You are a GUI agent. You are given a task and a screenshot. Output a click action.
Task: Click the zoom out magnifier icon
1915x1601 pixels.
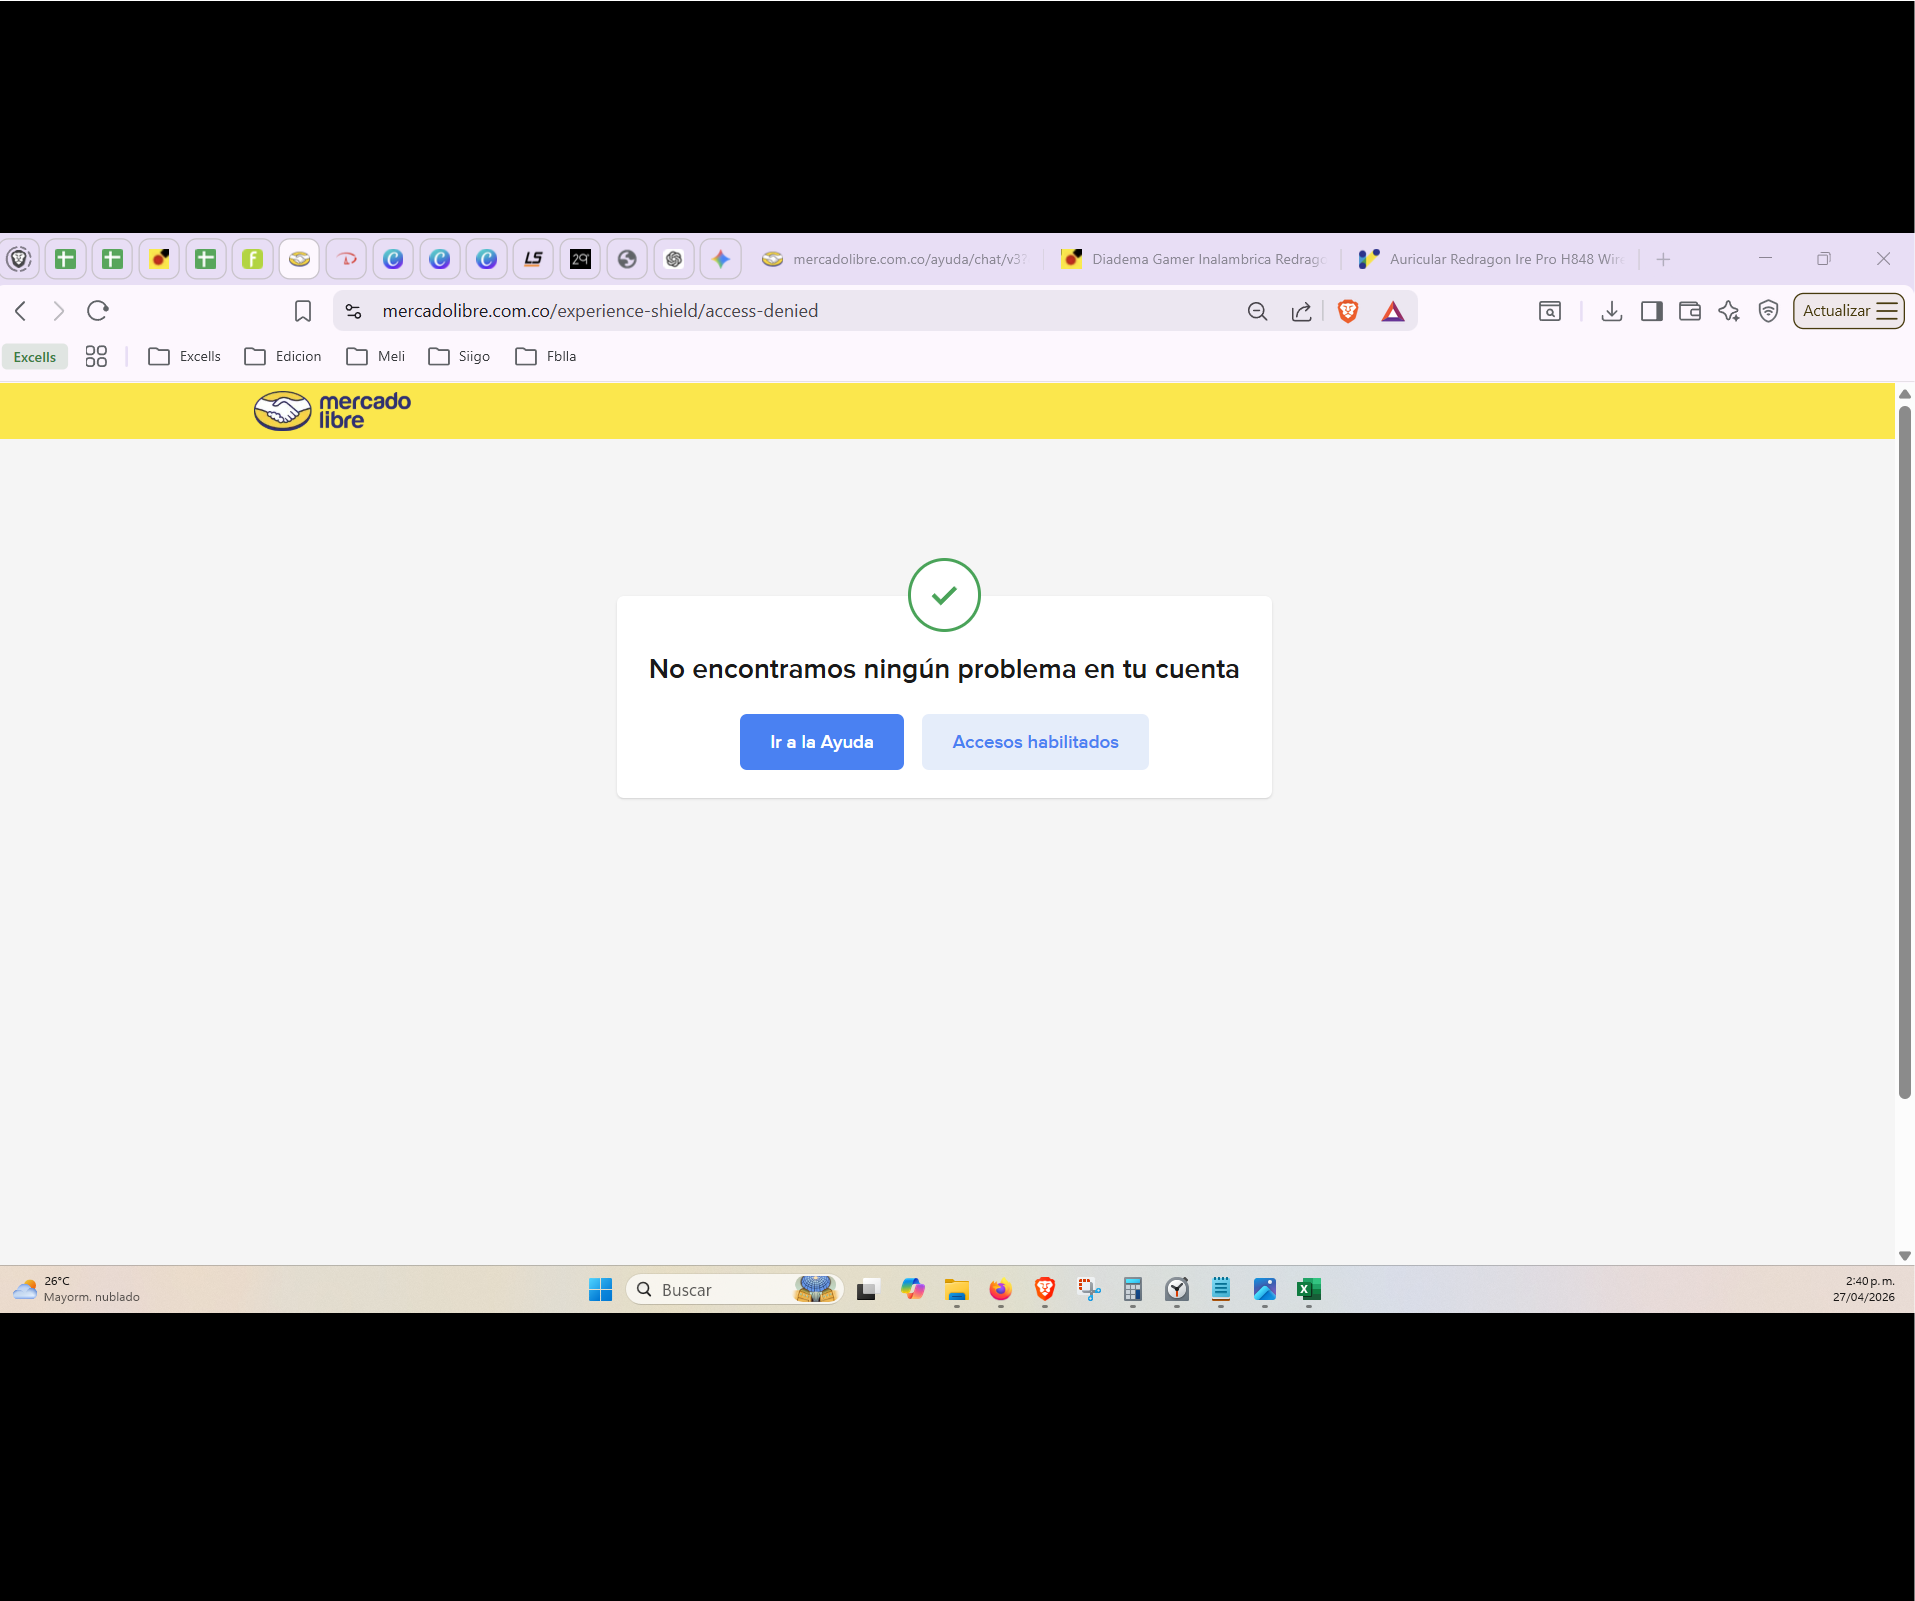coord(1258,311)
